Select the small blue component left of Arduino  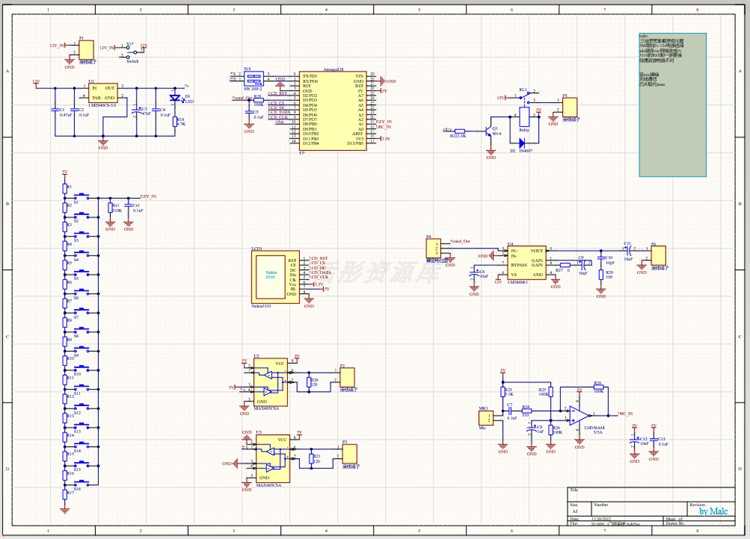[254, 78]
